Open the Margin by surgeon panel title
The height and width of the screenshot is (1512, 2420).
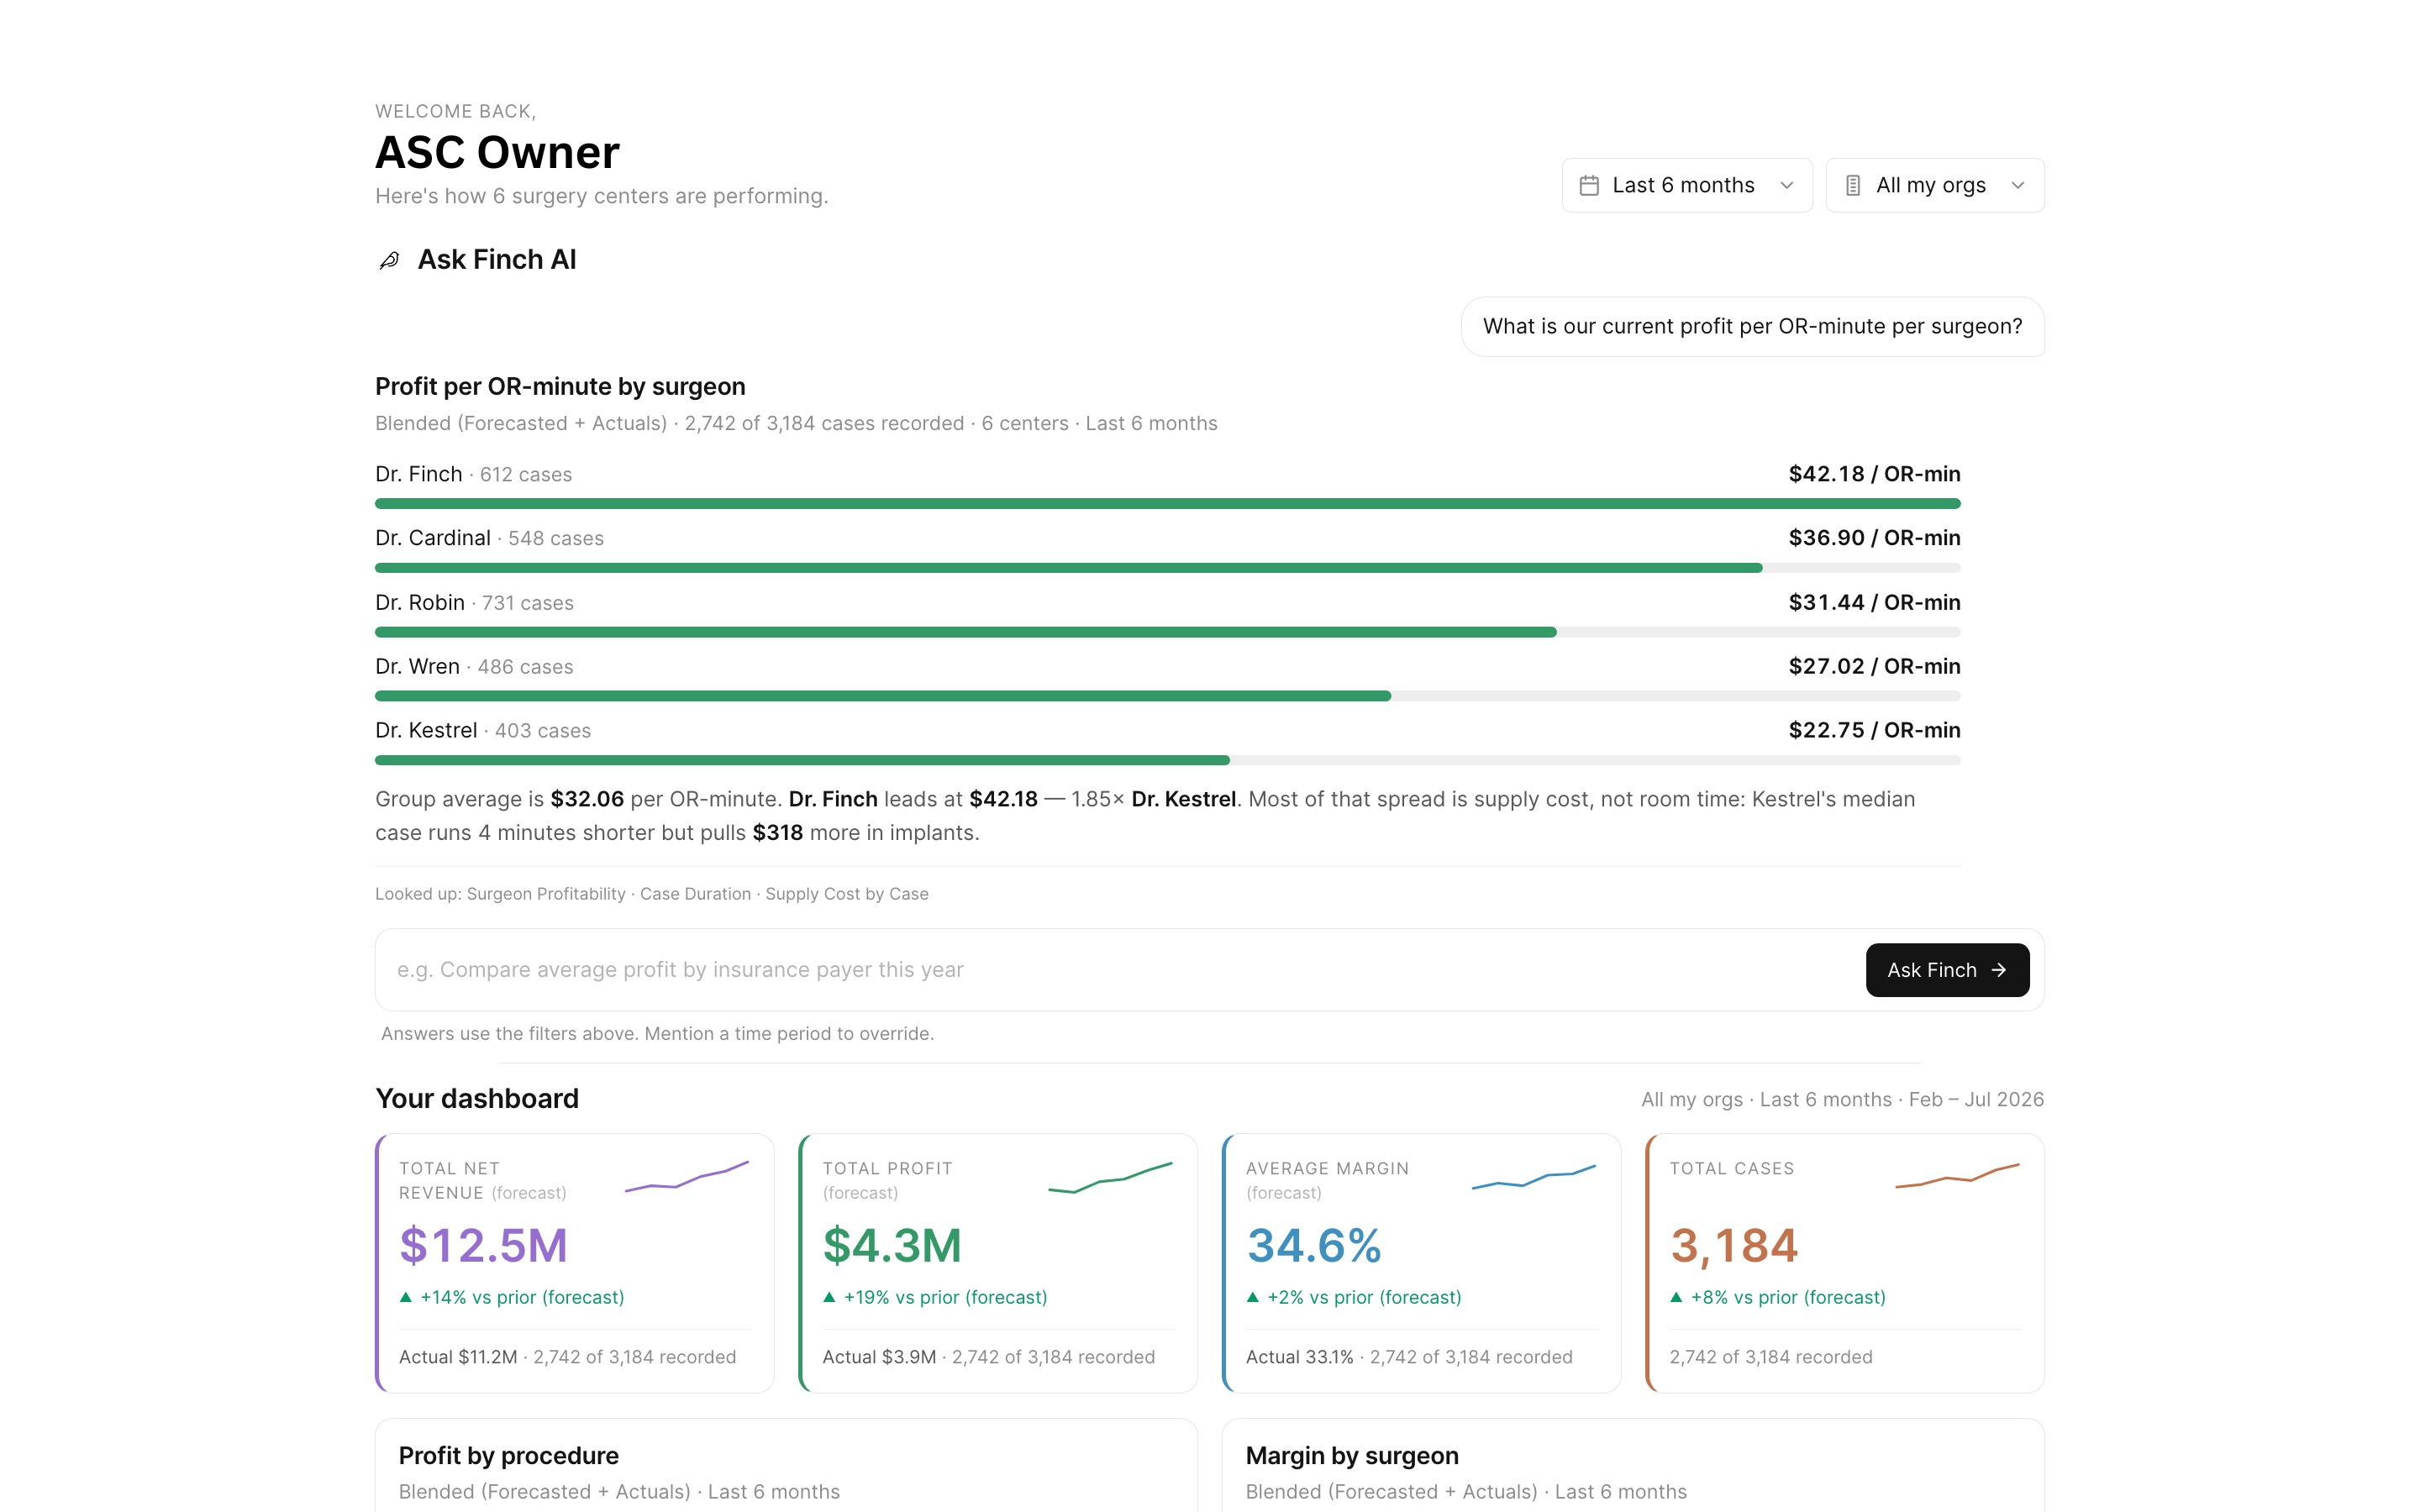point(1352,1456)
